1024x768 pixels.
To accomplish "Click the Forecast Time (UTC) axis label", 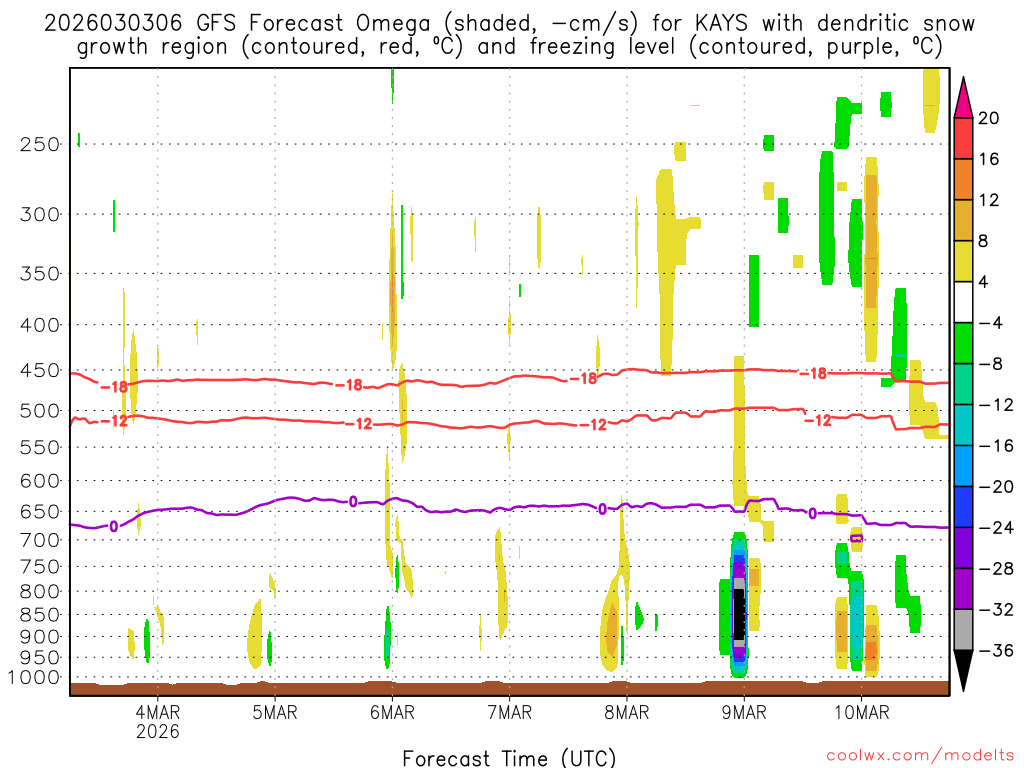I will (509, 758).
